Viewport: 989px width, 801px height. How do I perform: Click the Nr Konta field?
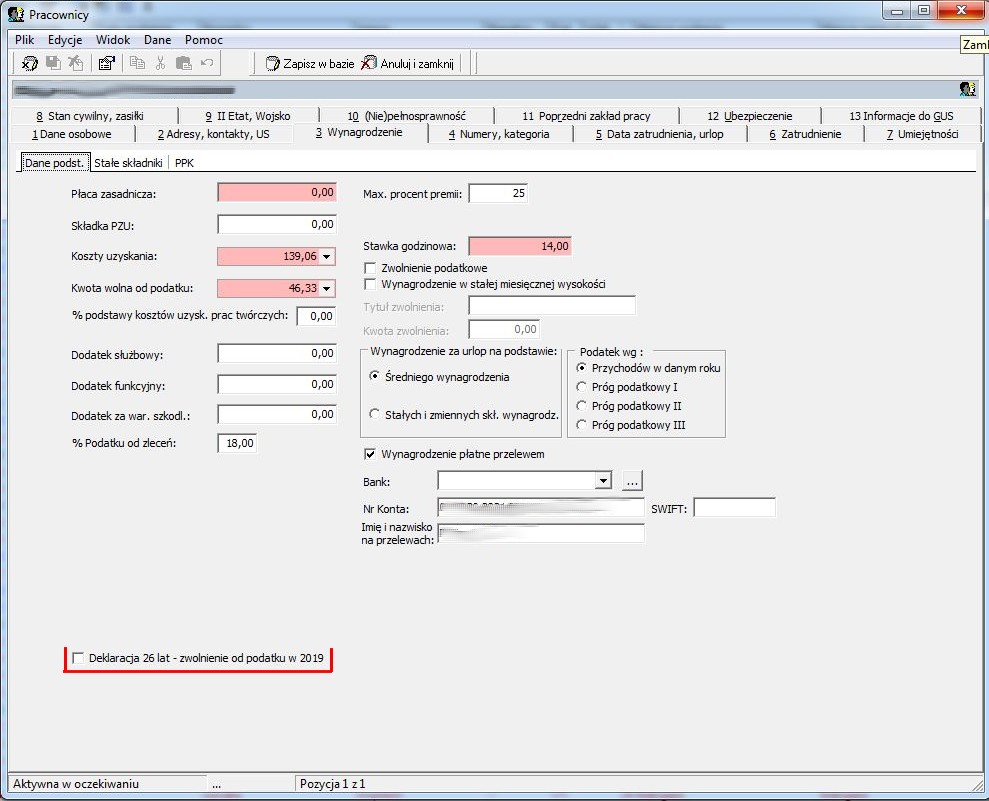541,508
